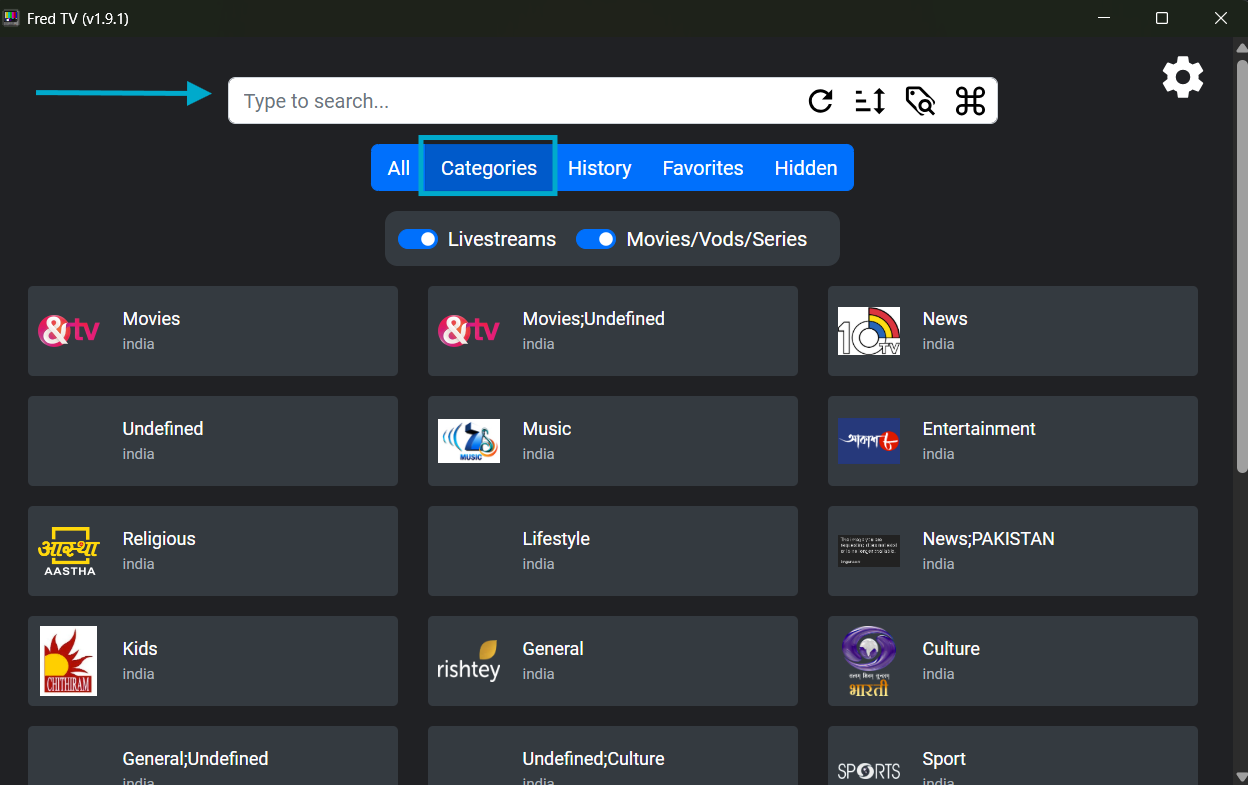
Task: Open settings via the gear icon
Action: 1183,77
